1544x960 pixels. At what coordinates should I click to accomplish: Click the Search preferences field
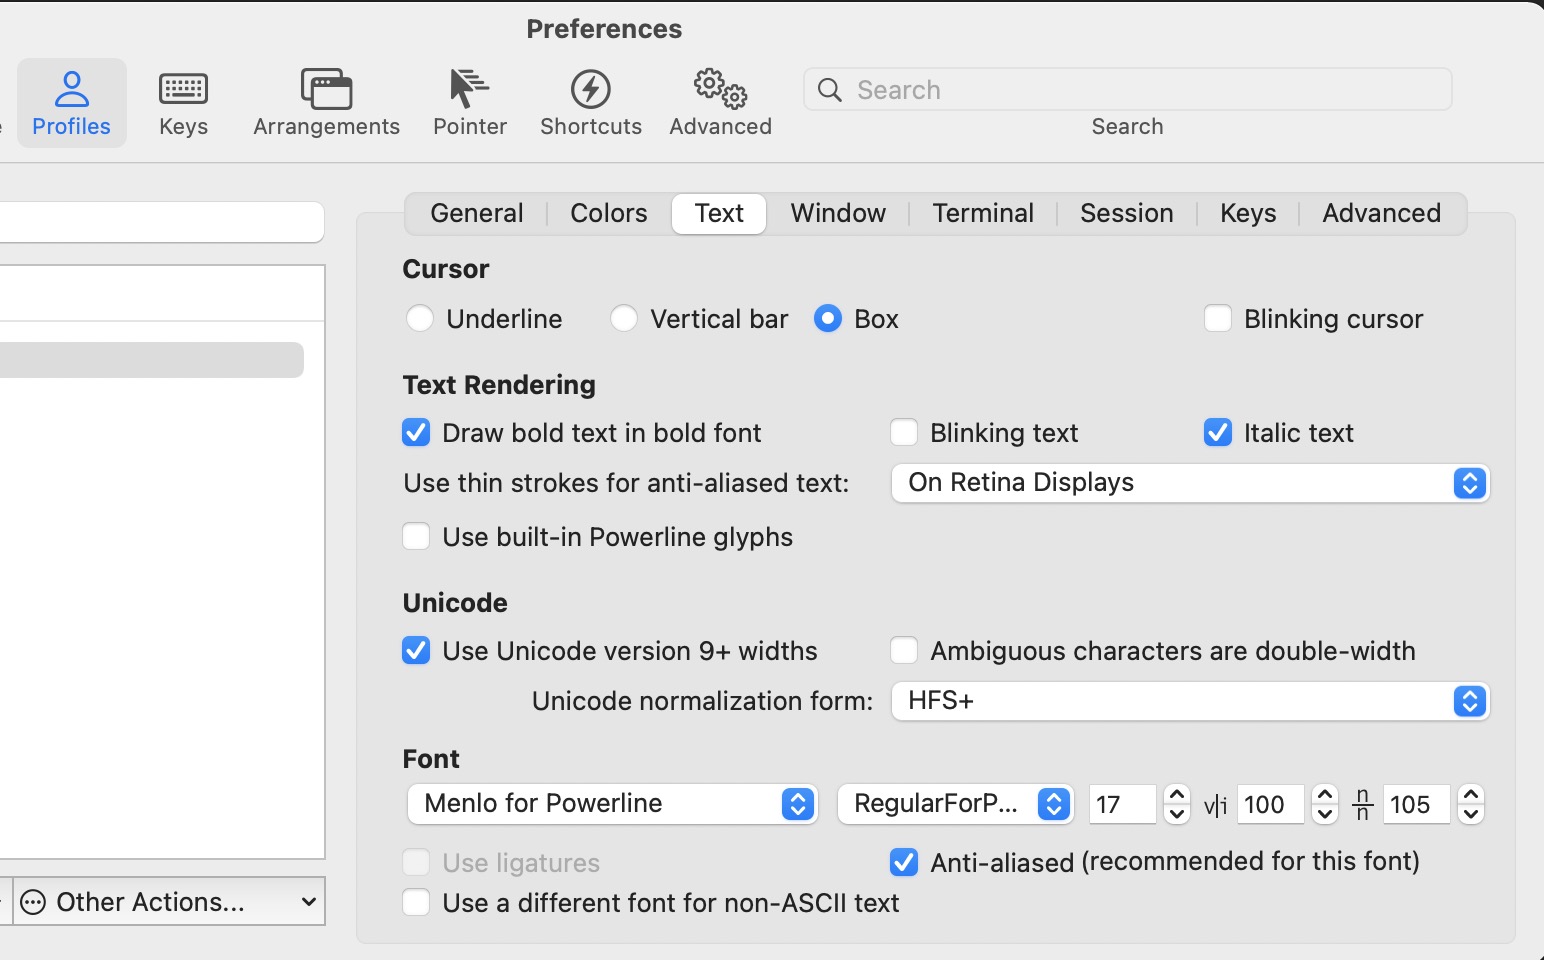[1128, 90]
